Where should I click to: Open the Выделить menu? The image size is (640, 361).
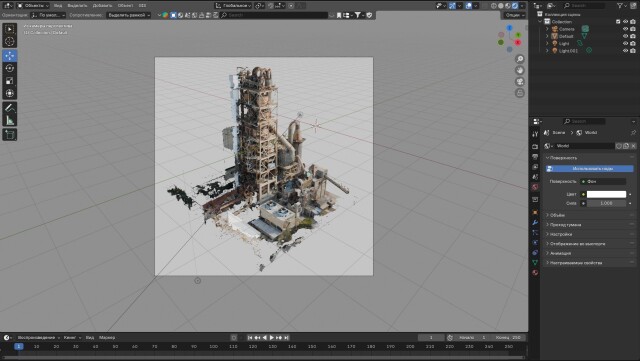[x=77, y=6]
